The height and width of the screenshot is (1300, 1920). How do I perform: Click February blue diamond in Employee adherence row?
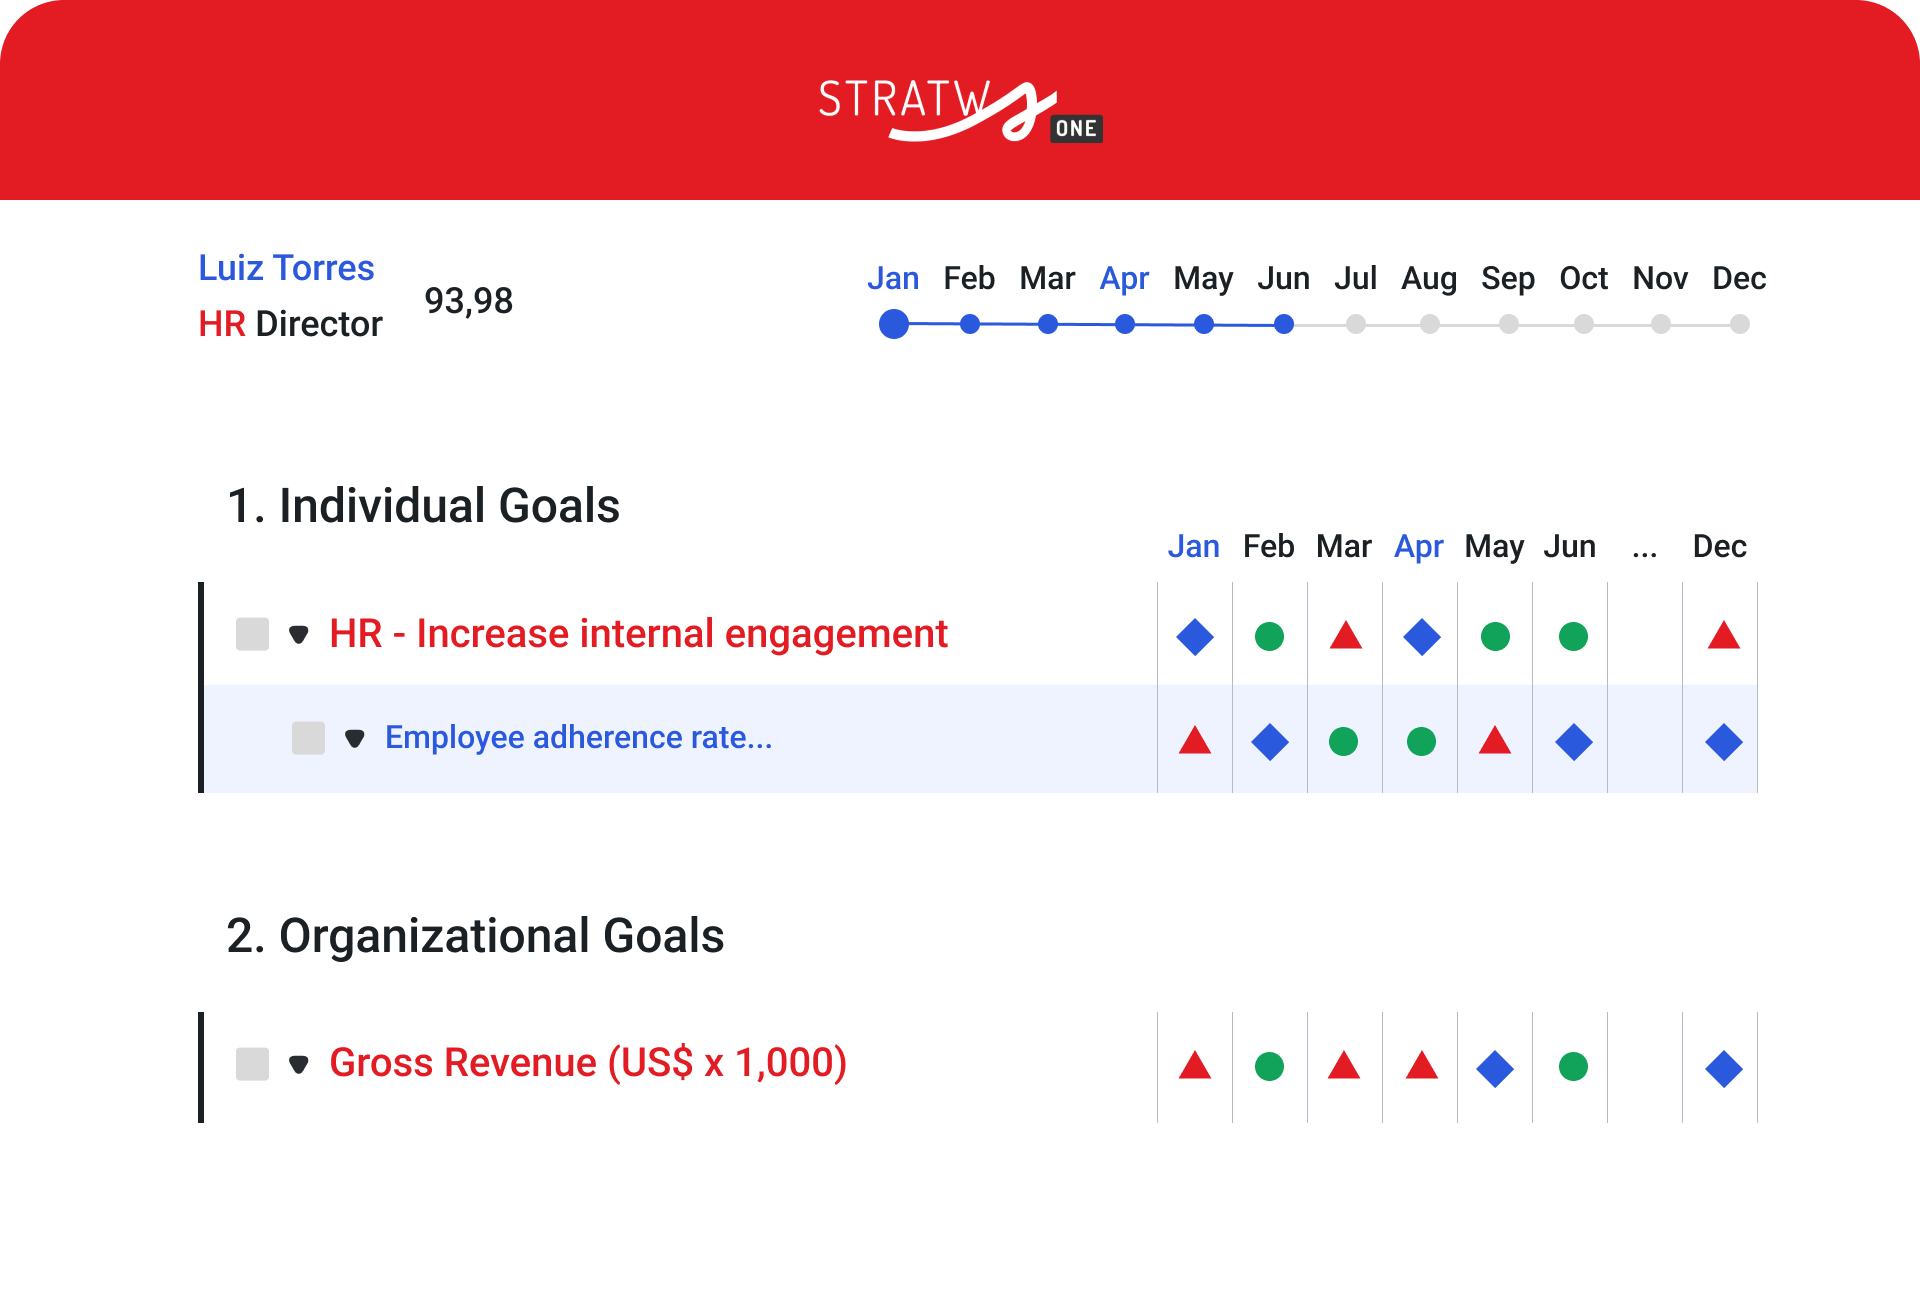pos(1270,742)
